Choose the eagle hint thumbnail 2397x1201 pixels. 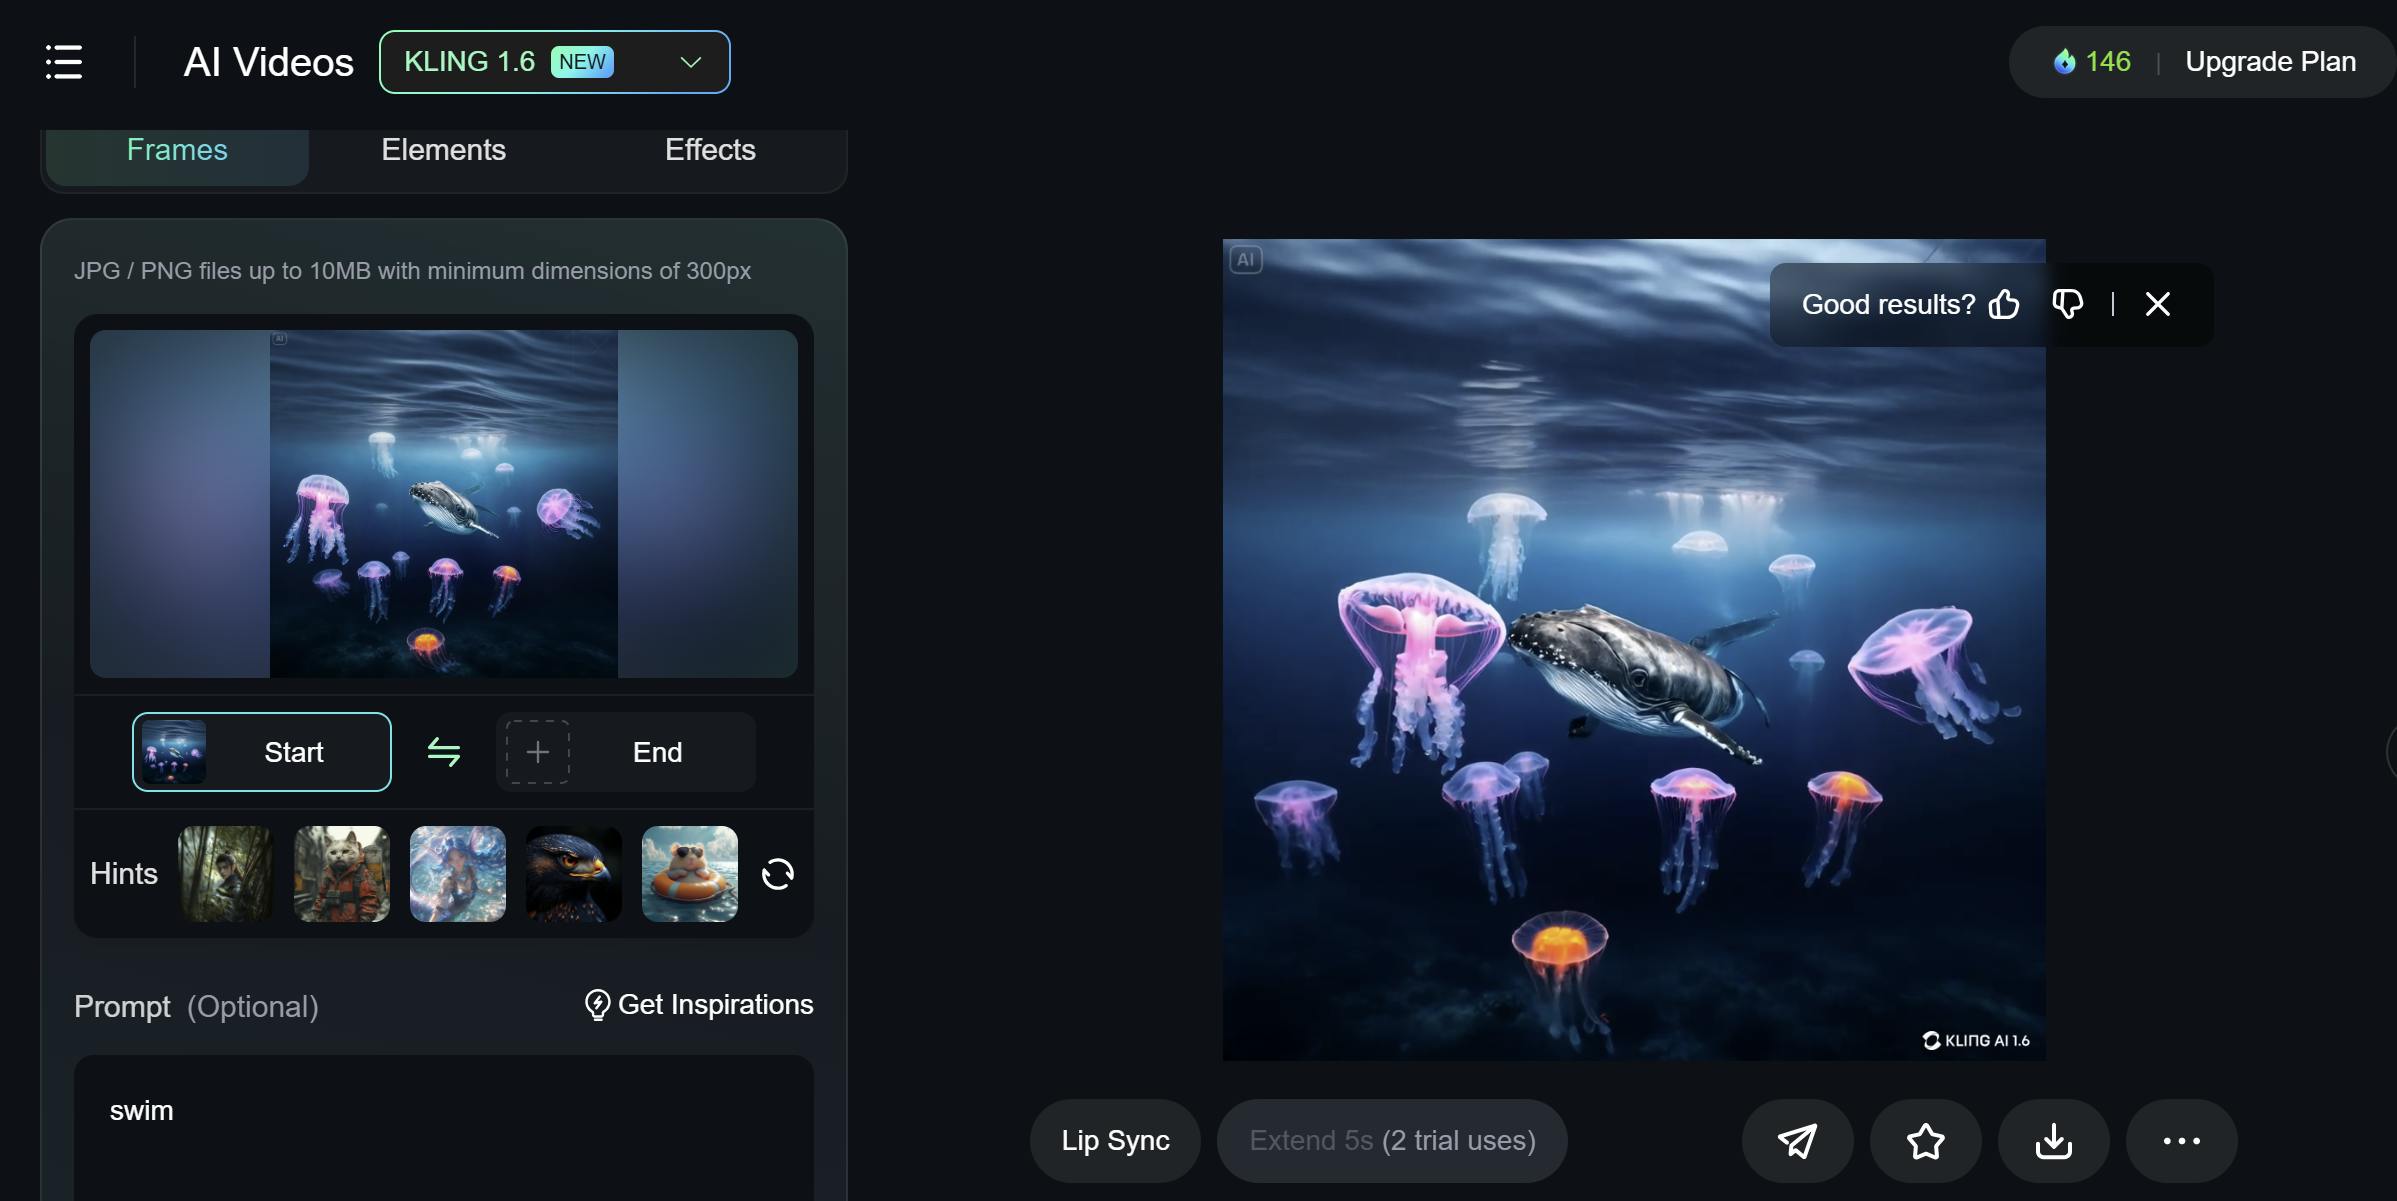(574, 874)
